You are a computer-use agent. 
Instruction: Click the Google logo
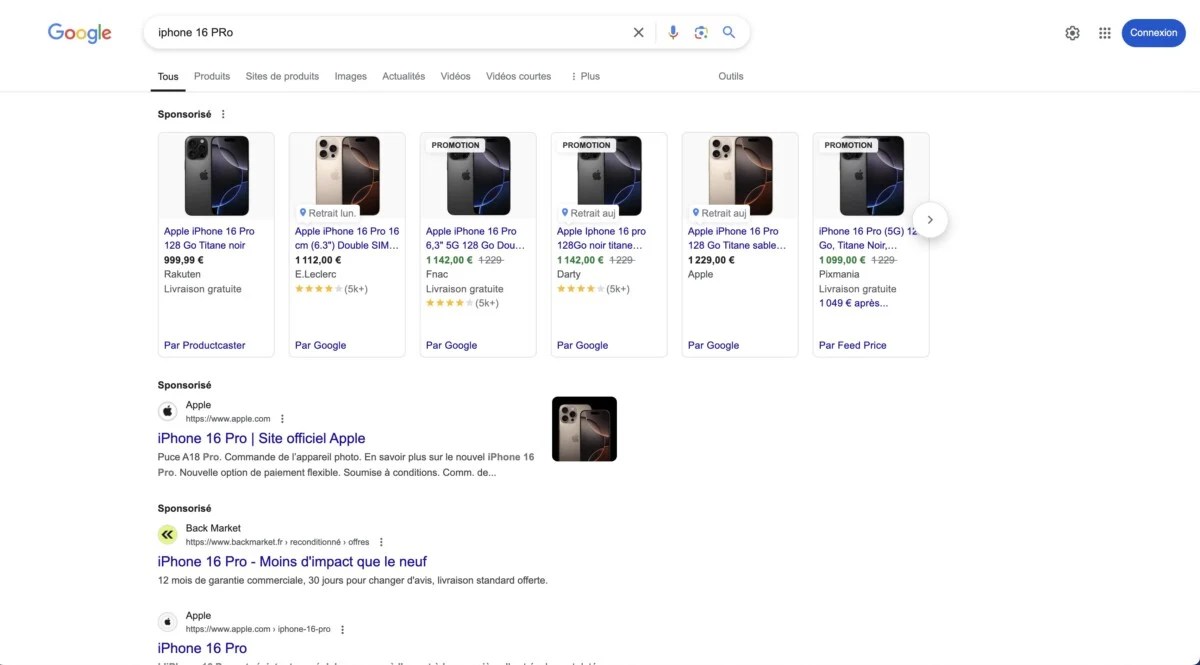tap(80, 33)
